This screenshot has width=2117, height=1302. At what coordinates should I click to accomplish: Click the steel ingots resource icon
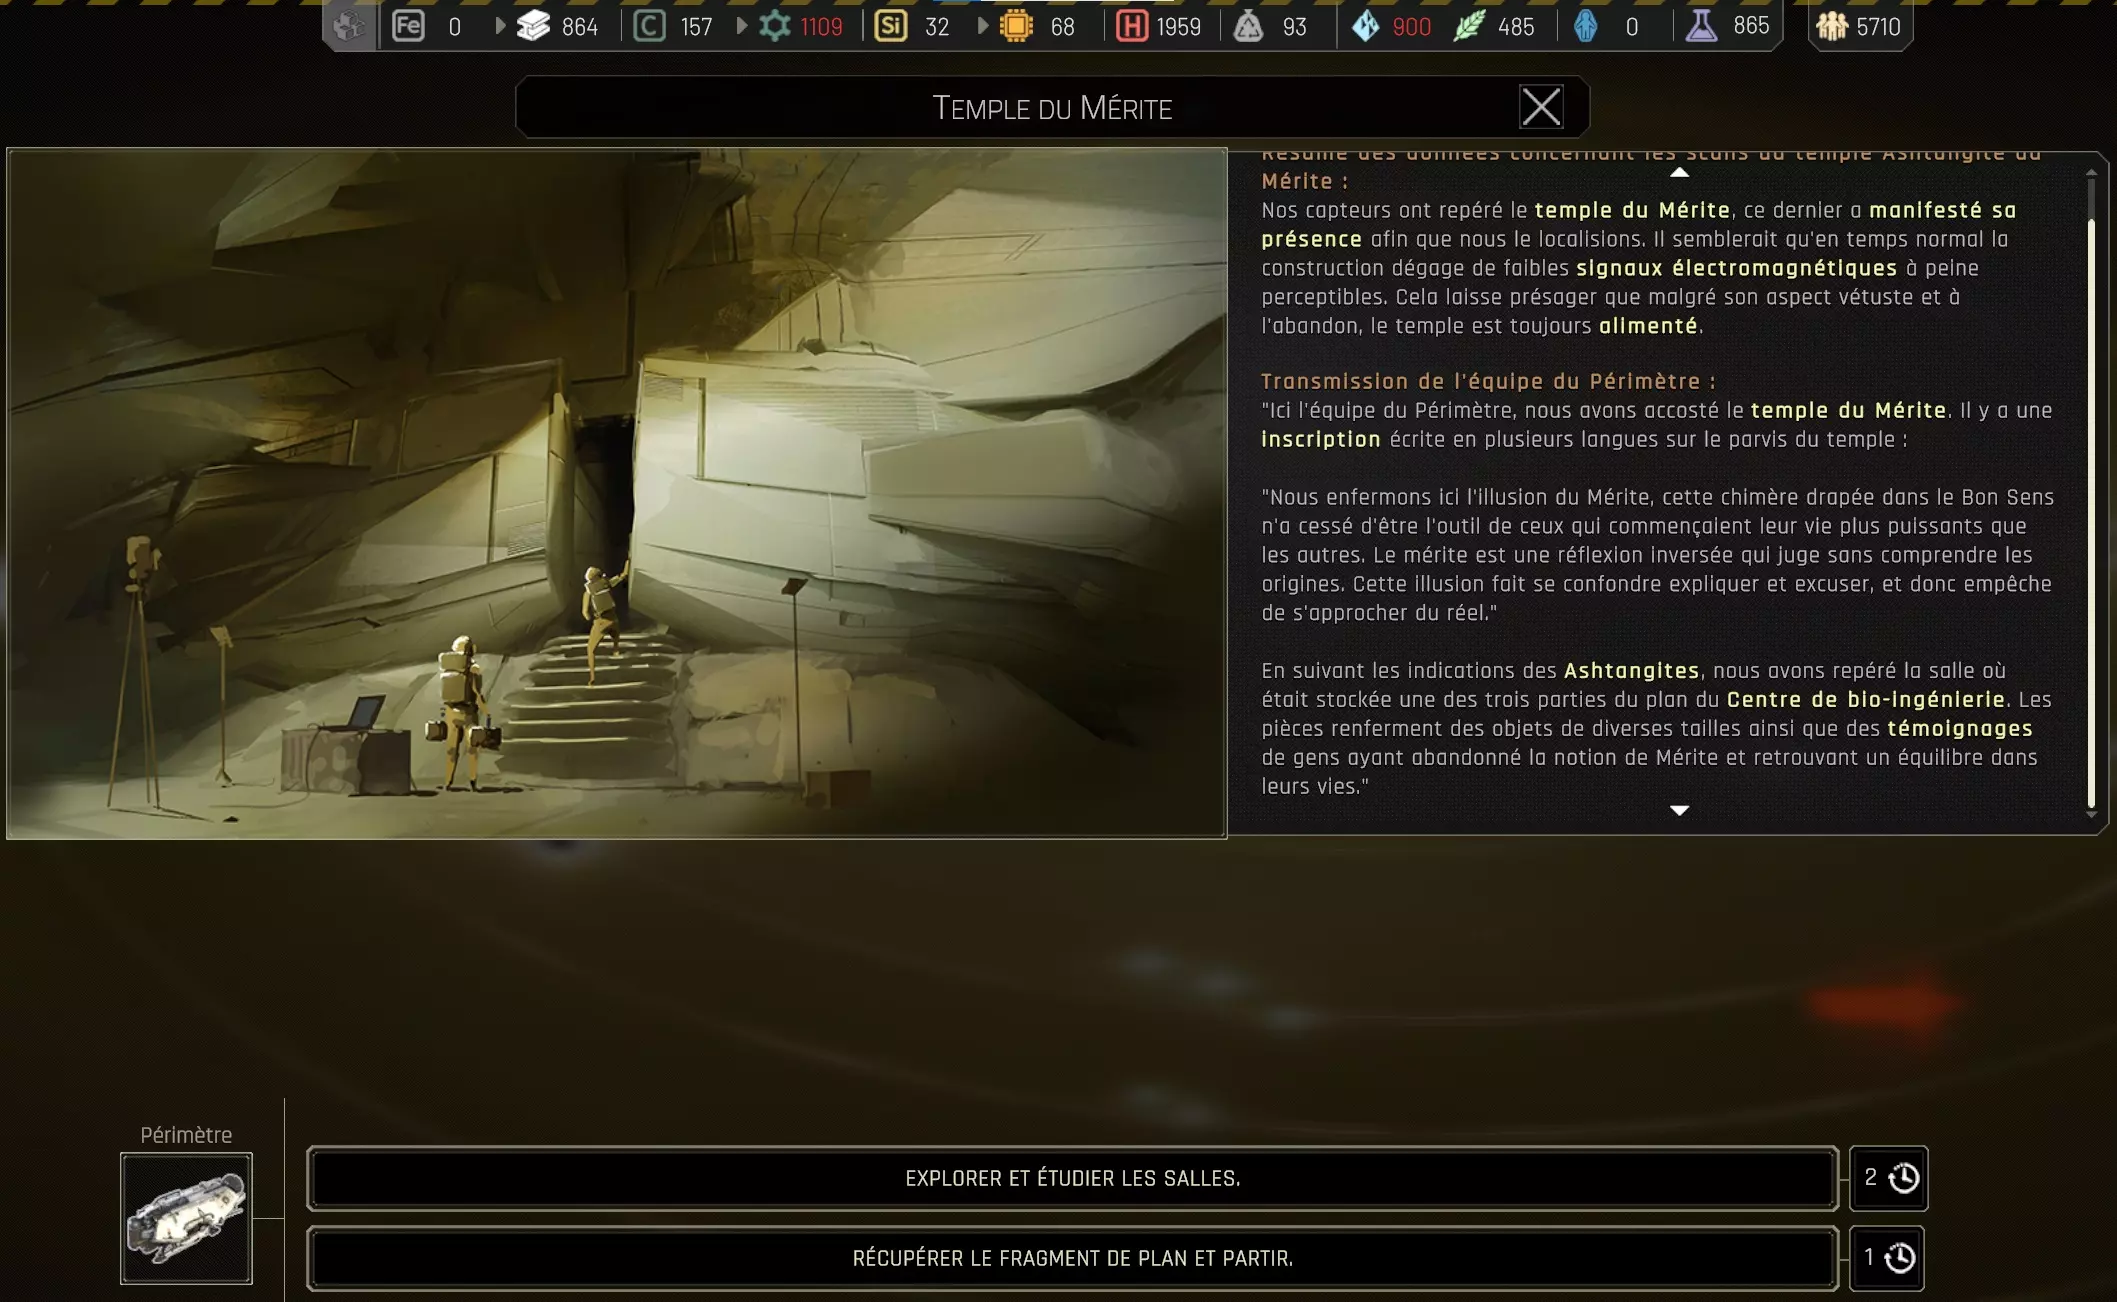tap(533, 26)
